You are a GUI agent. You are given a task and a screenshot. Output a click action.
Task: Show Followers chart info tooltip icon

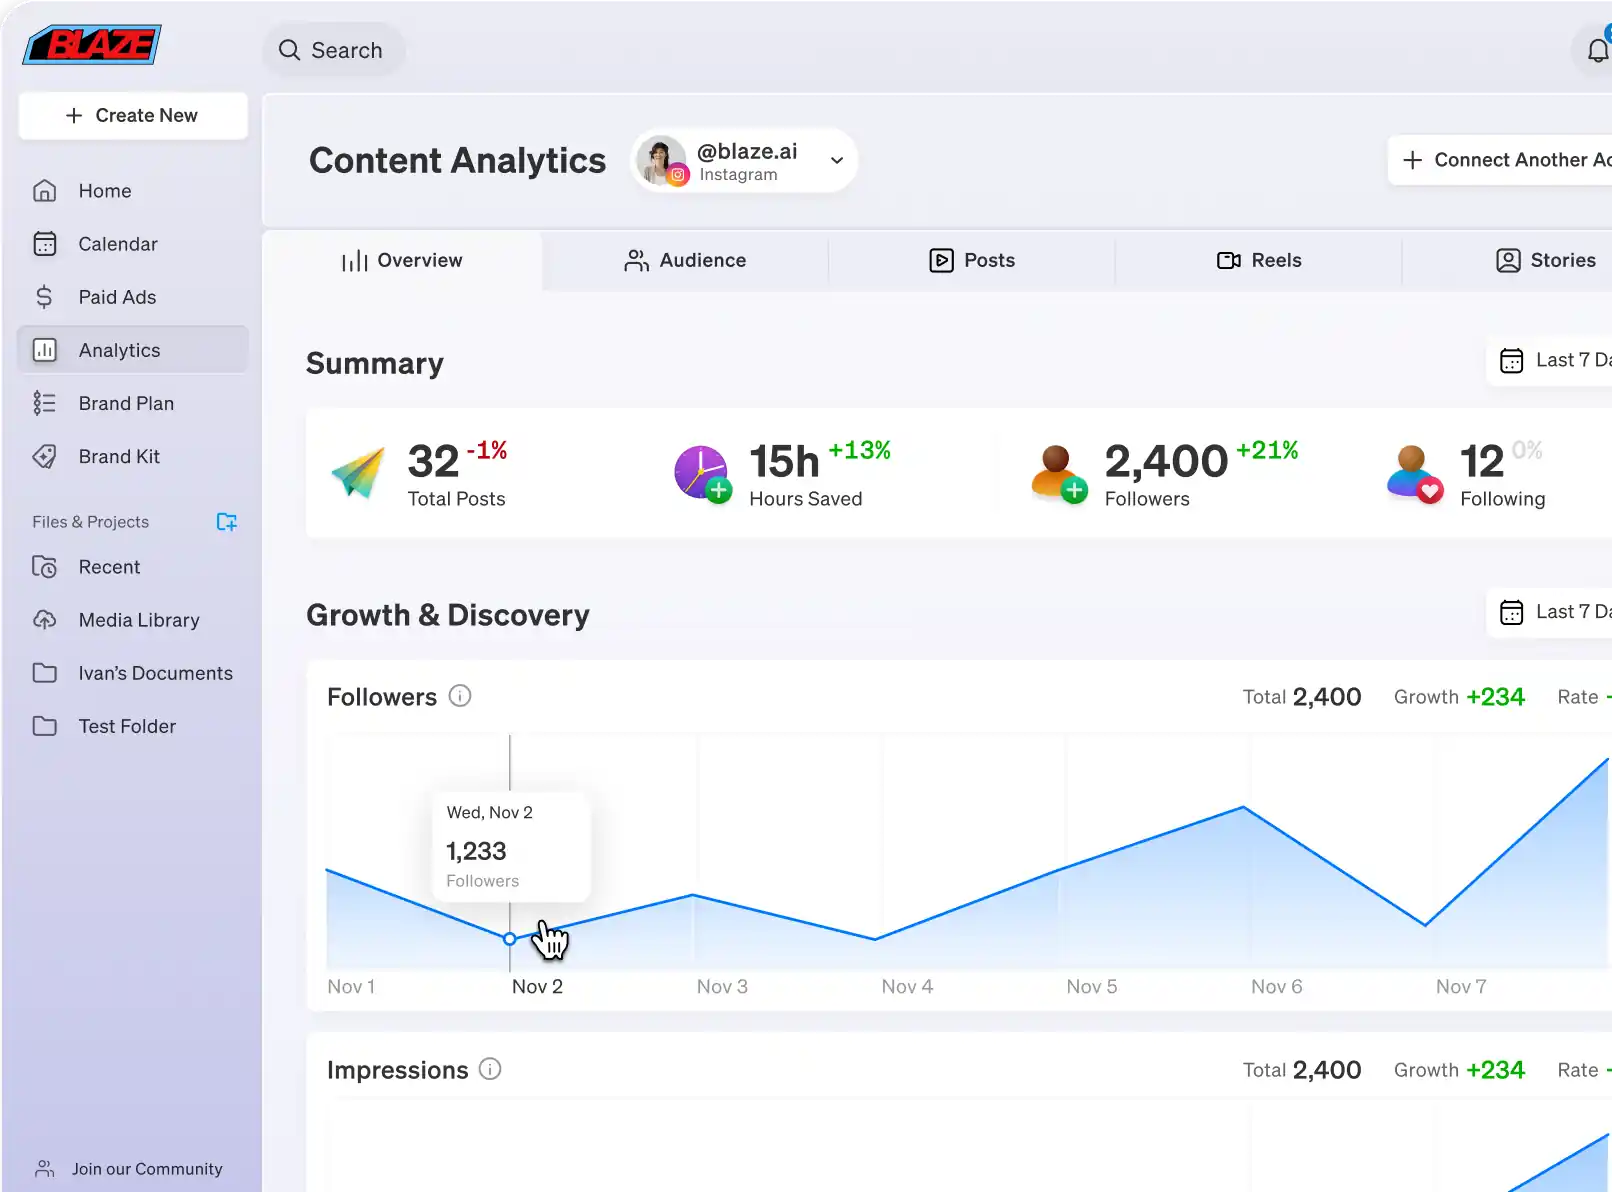point(460,696)
